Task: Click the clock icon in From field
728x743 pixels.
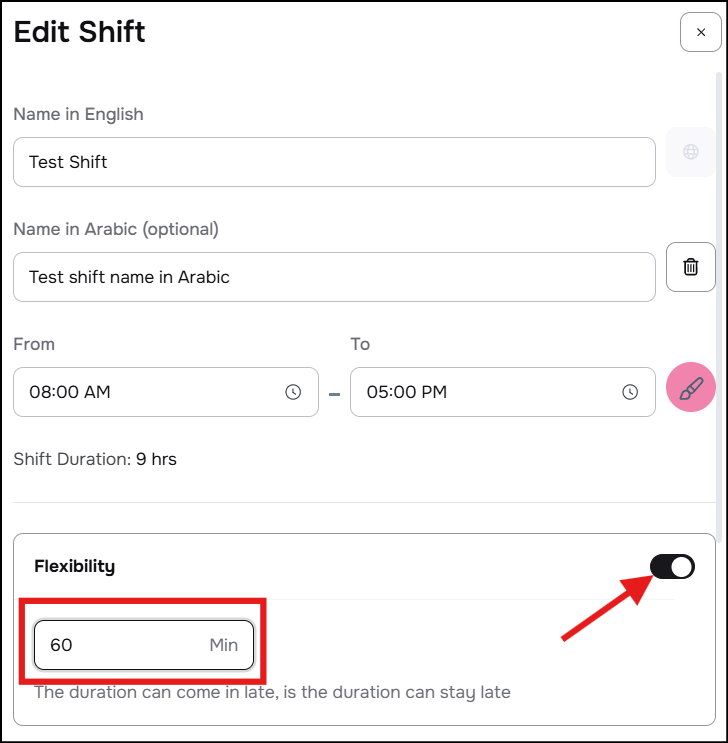Action: [293, 392]
